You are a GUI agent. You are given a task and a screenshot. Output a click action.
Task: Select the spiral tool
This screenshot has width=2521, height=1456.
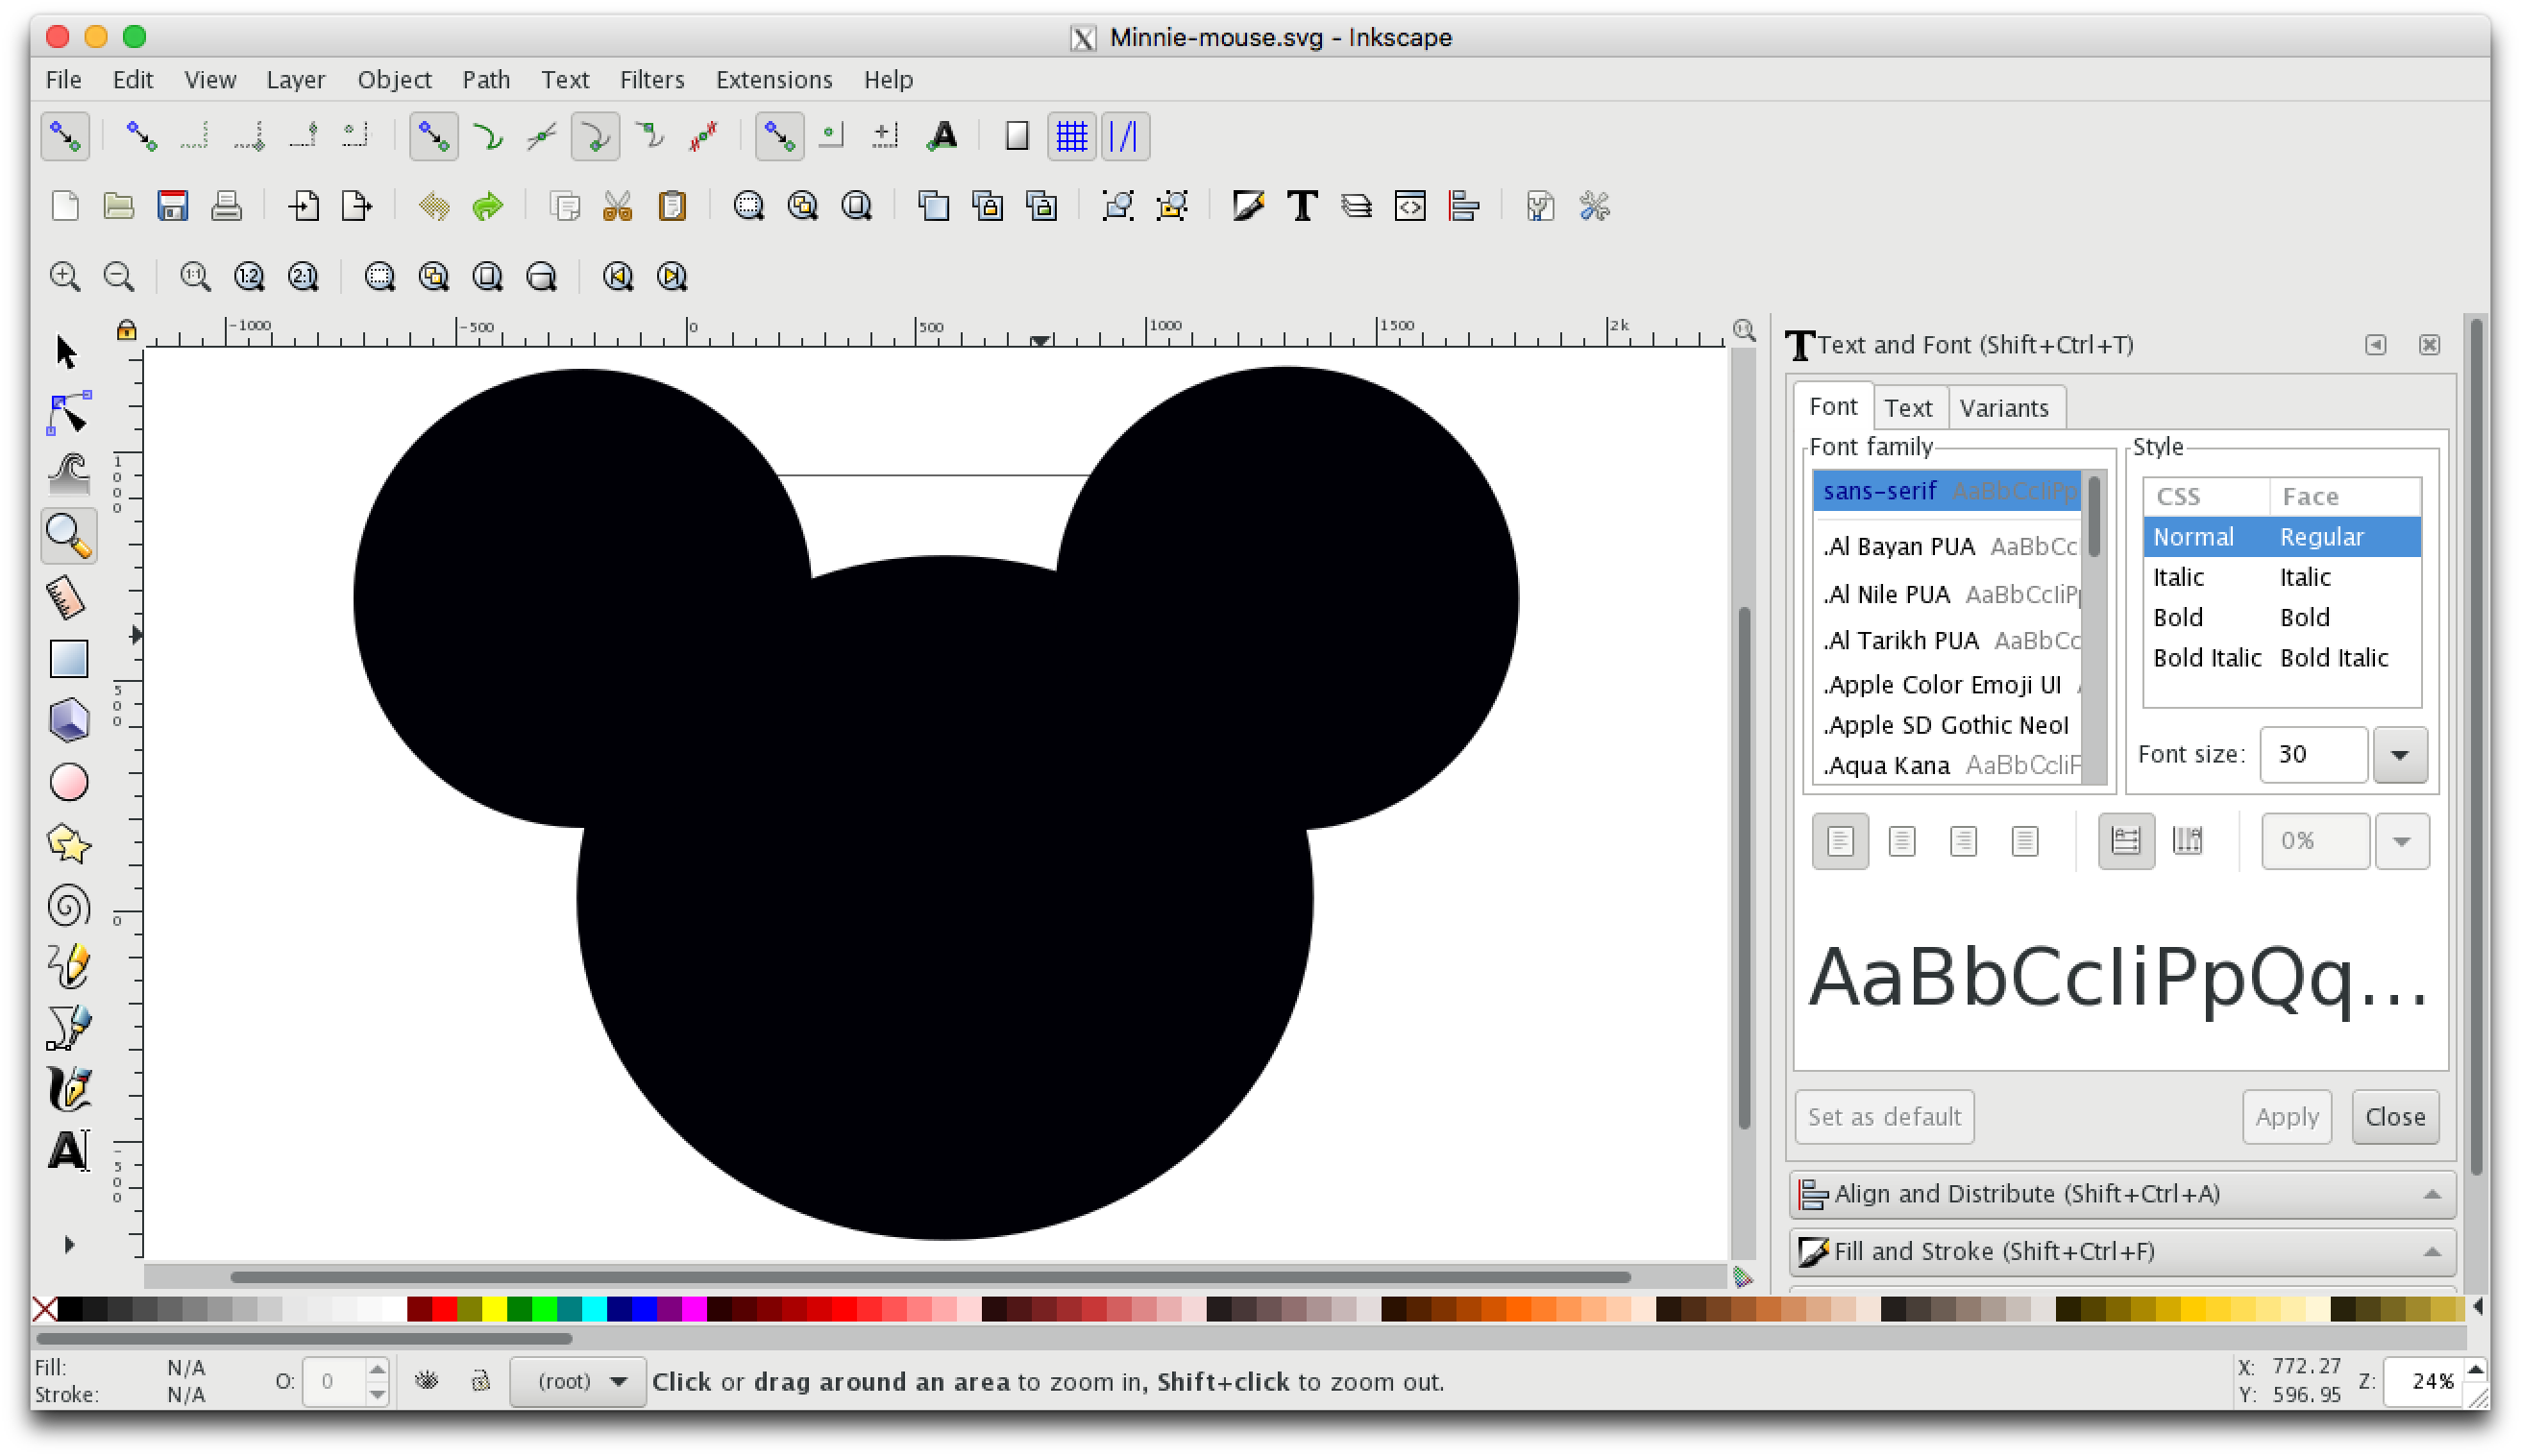[67, 906]
